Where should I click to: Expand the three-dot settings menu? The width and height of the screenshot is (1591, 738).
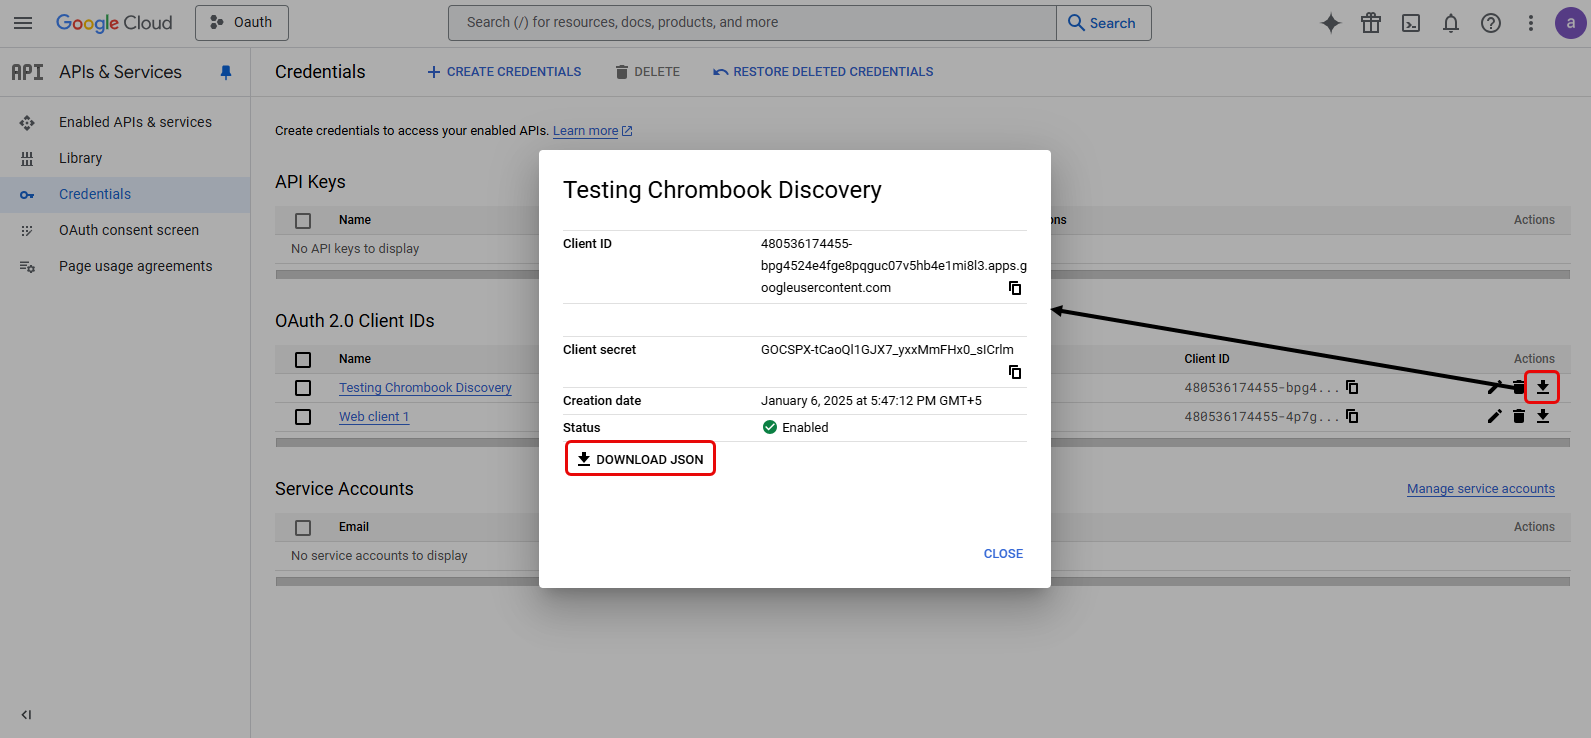pos(1530,23)
